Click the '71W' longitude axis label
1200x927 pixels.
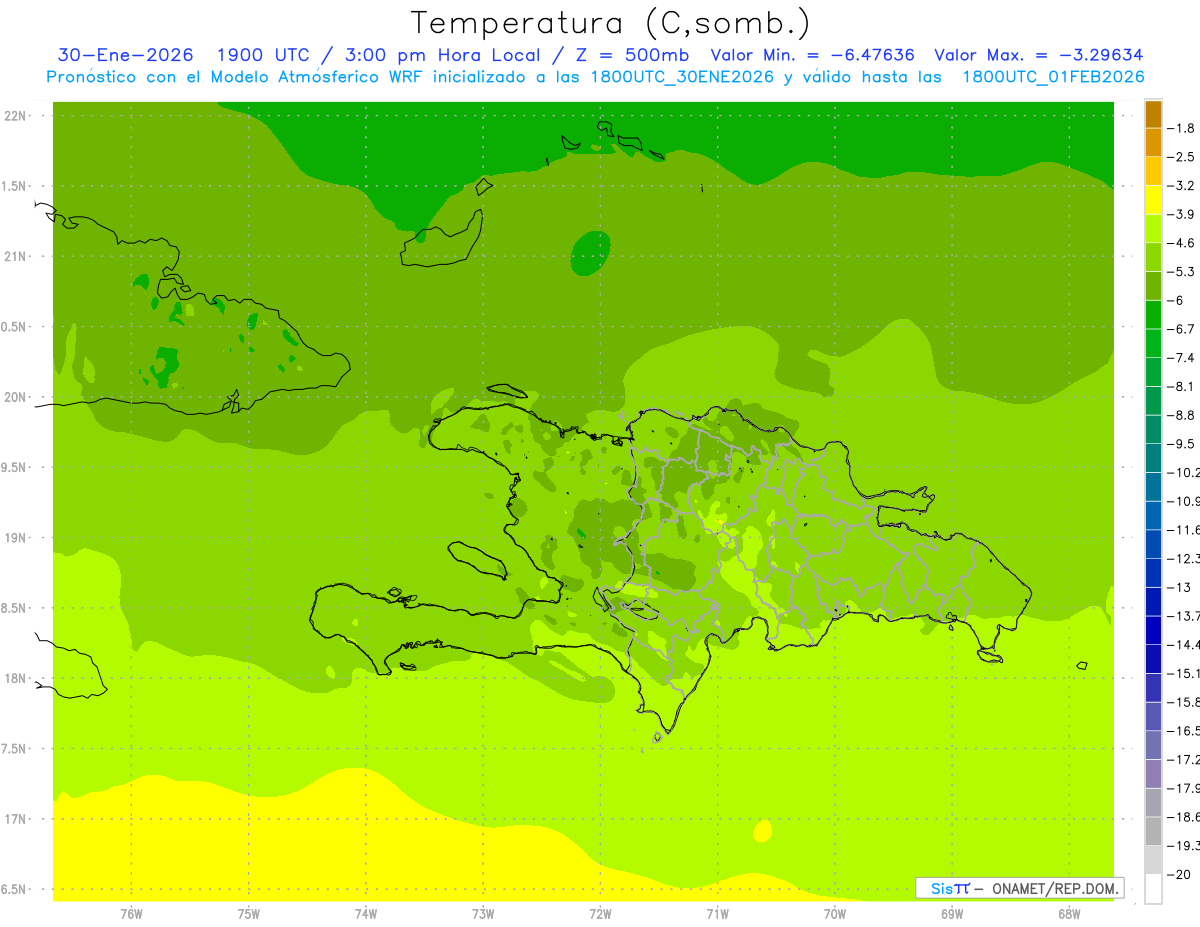point(717,914)
